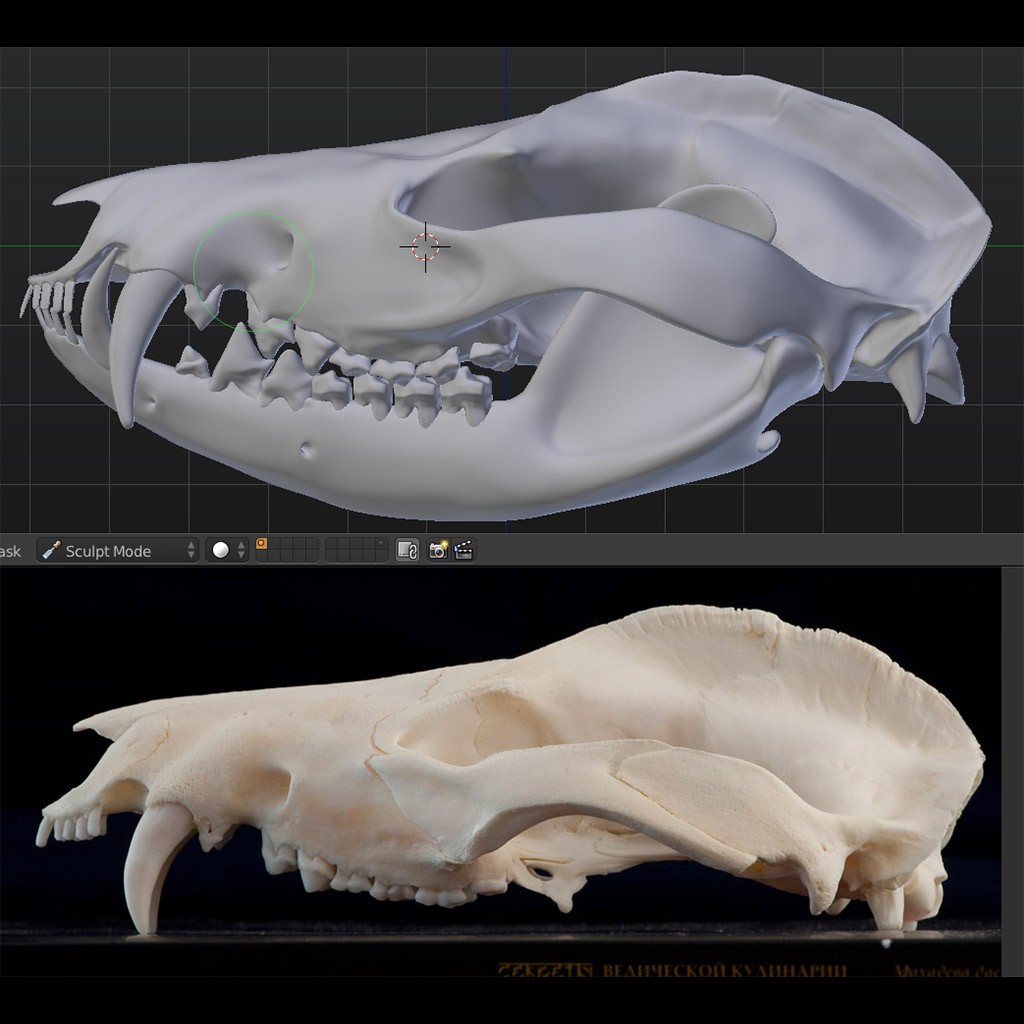
Task: Open the Mask menu in the header
Action: [x=8, y=550]
